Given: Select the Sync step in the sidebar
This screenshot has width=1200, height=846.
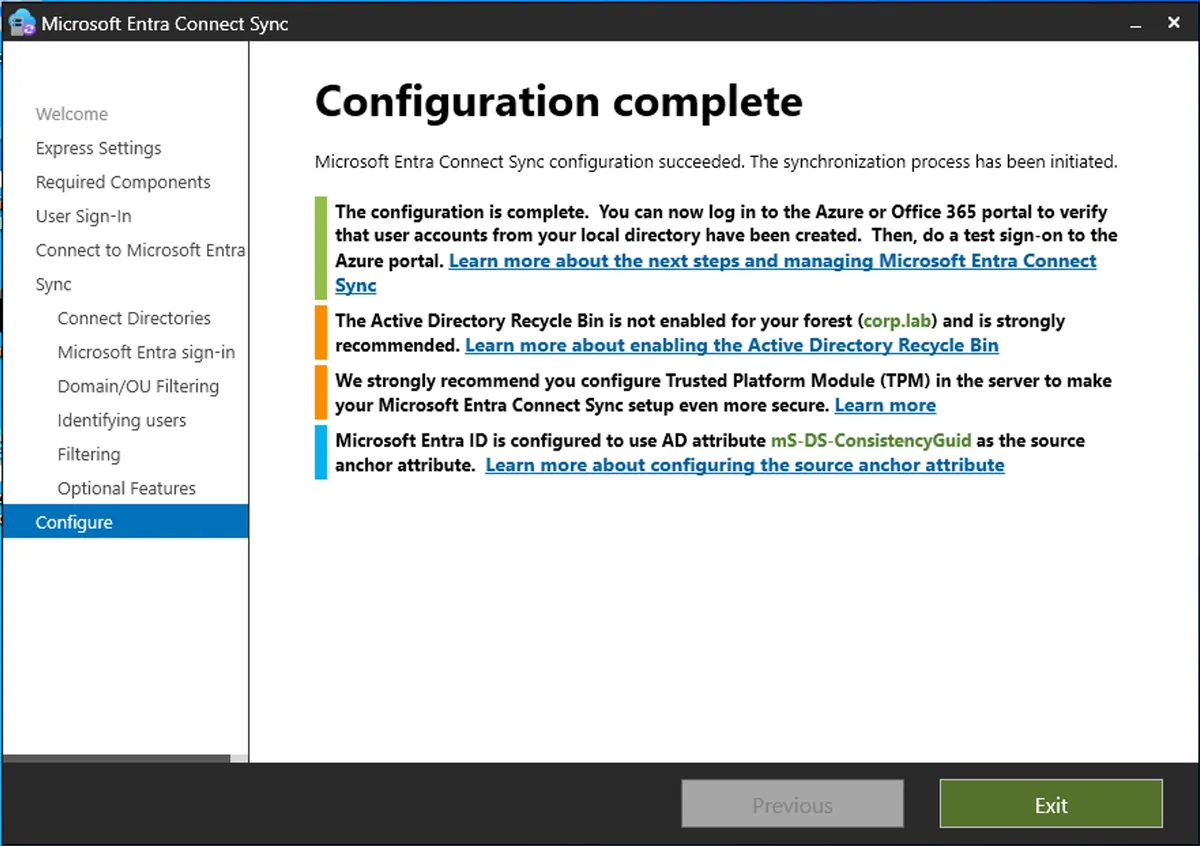Looking at the screenshot, I should pyautogui.click(x=53, y=284).
